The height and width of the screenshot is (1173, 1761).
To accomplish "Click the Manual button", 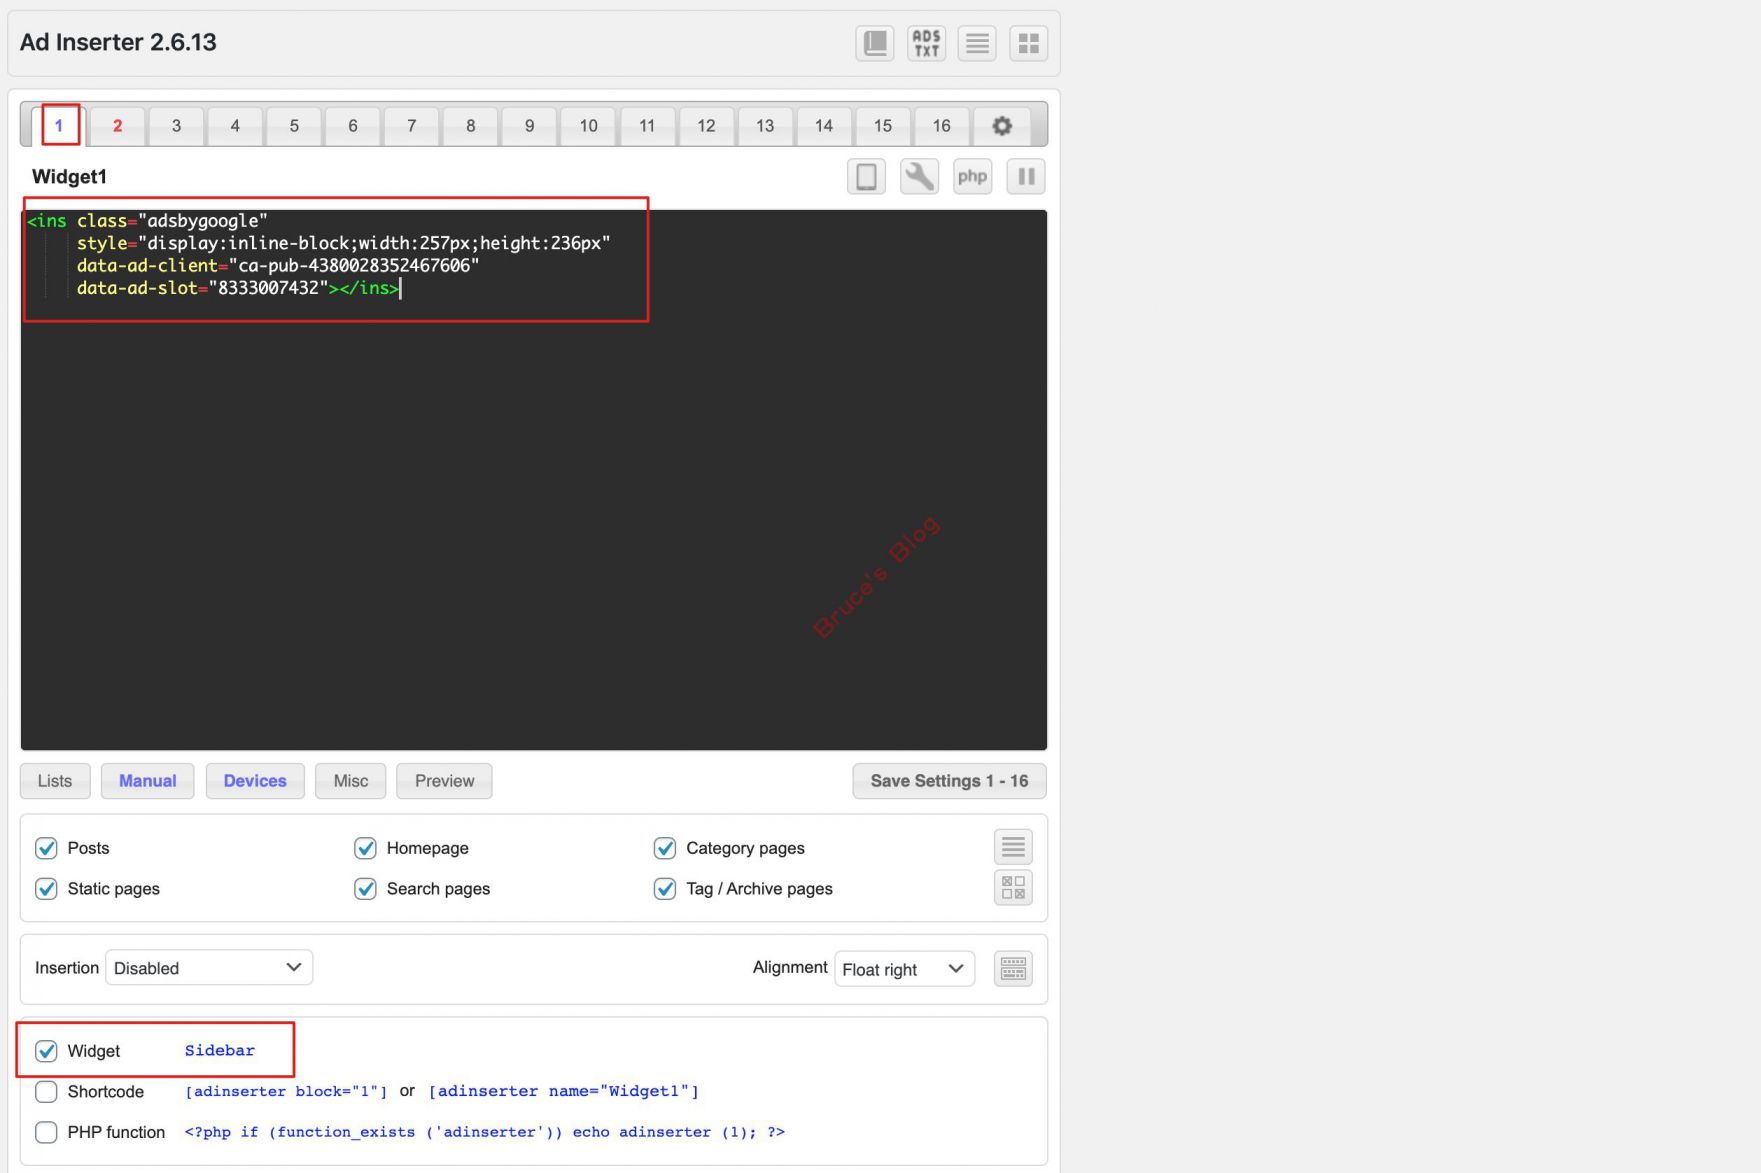I will 148,781.
